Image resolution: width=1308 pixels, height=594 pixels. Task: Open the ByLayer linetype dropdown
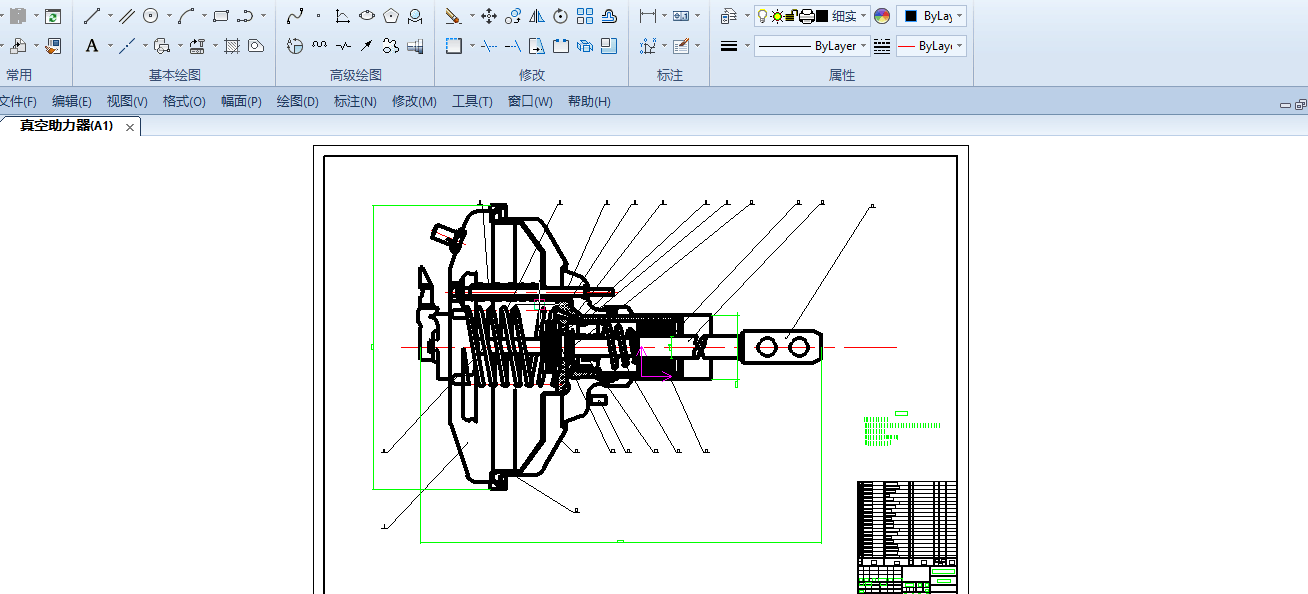tap(812, 46)
